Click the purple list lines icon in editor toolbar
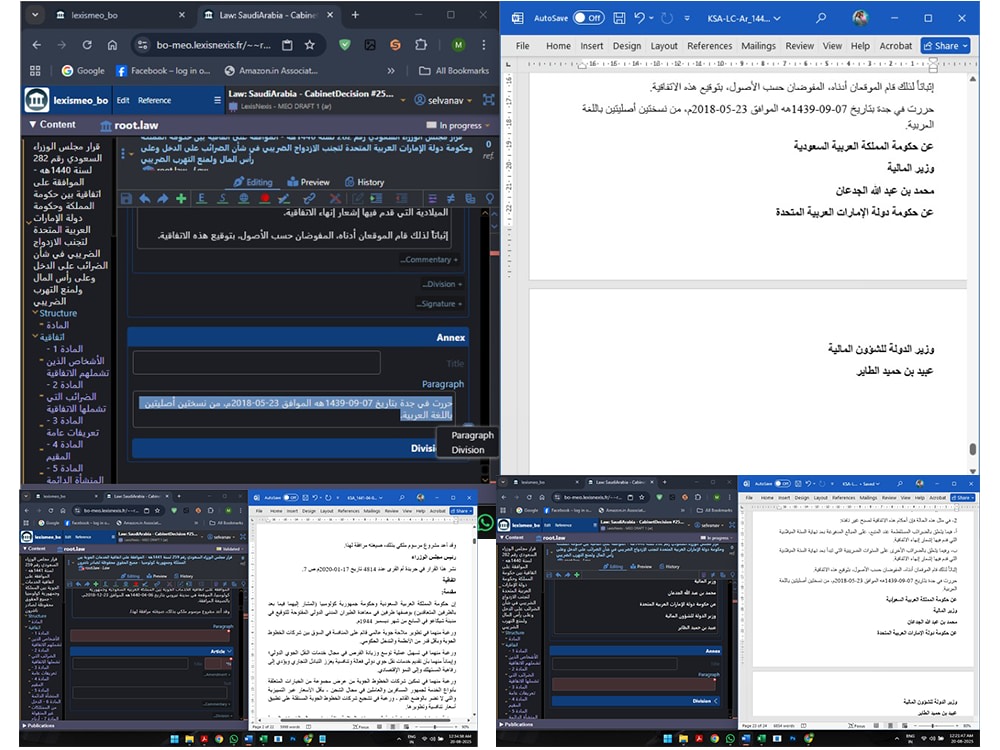 pyautogui.click(x=432, y=199)
